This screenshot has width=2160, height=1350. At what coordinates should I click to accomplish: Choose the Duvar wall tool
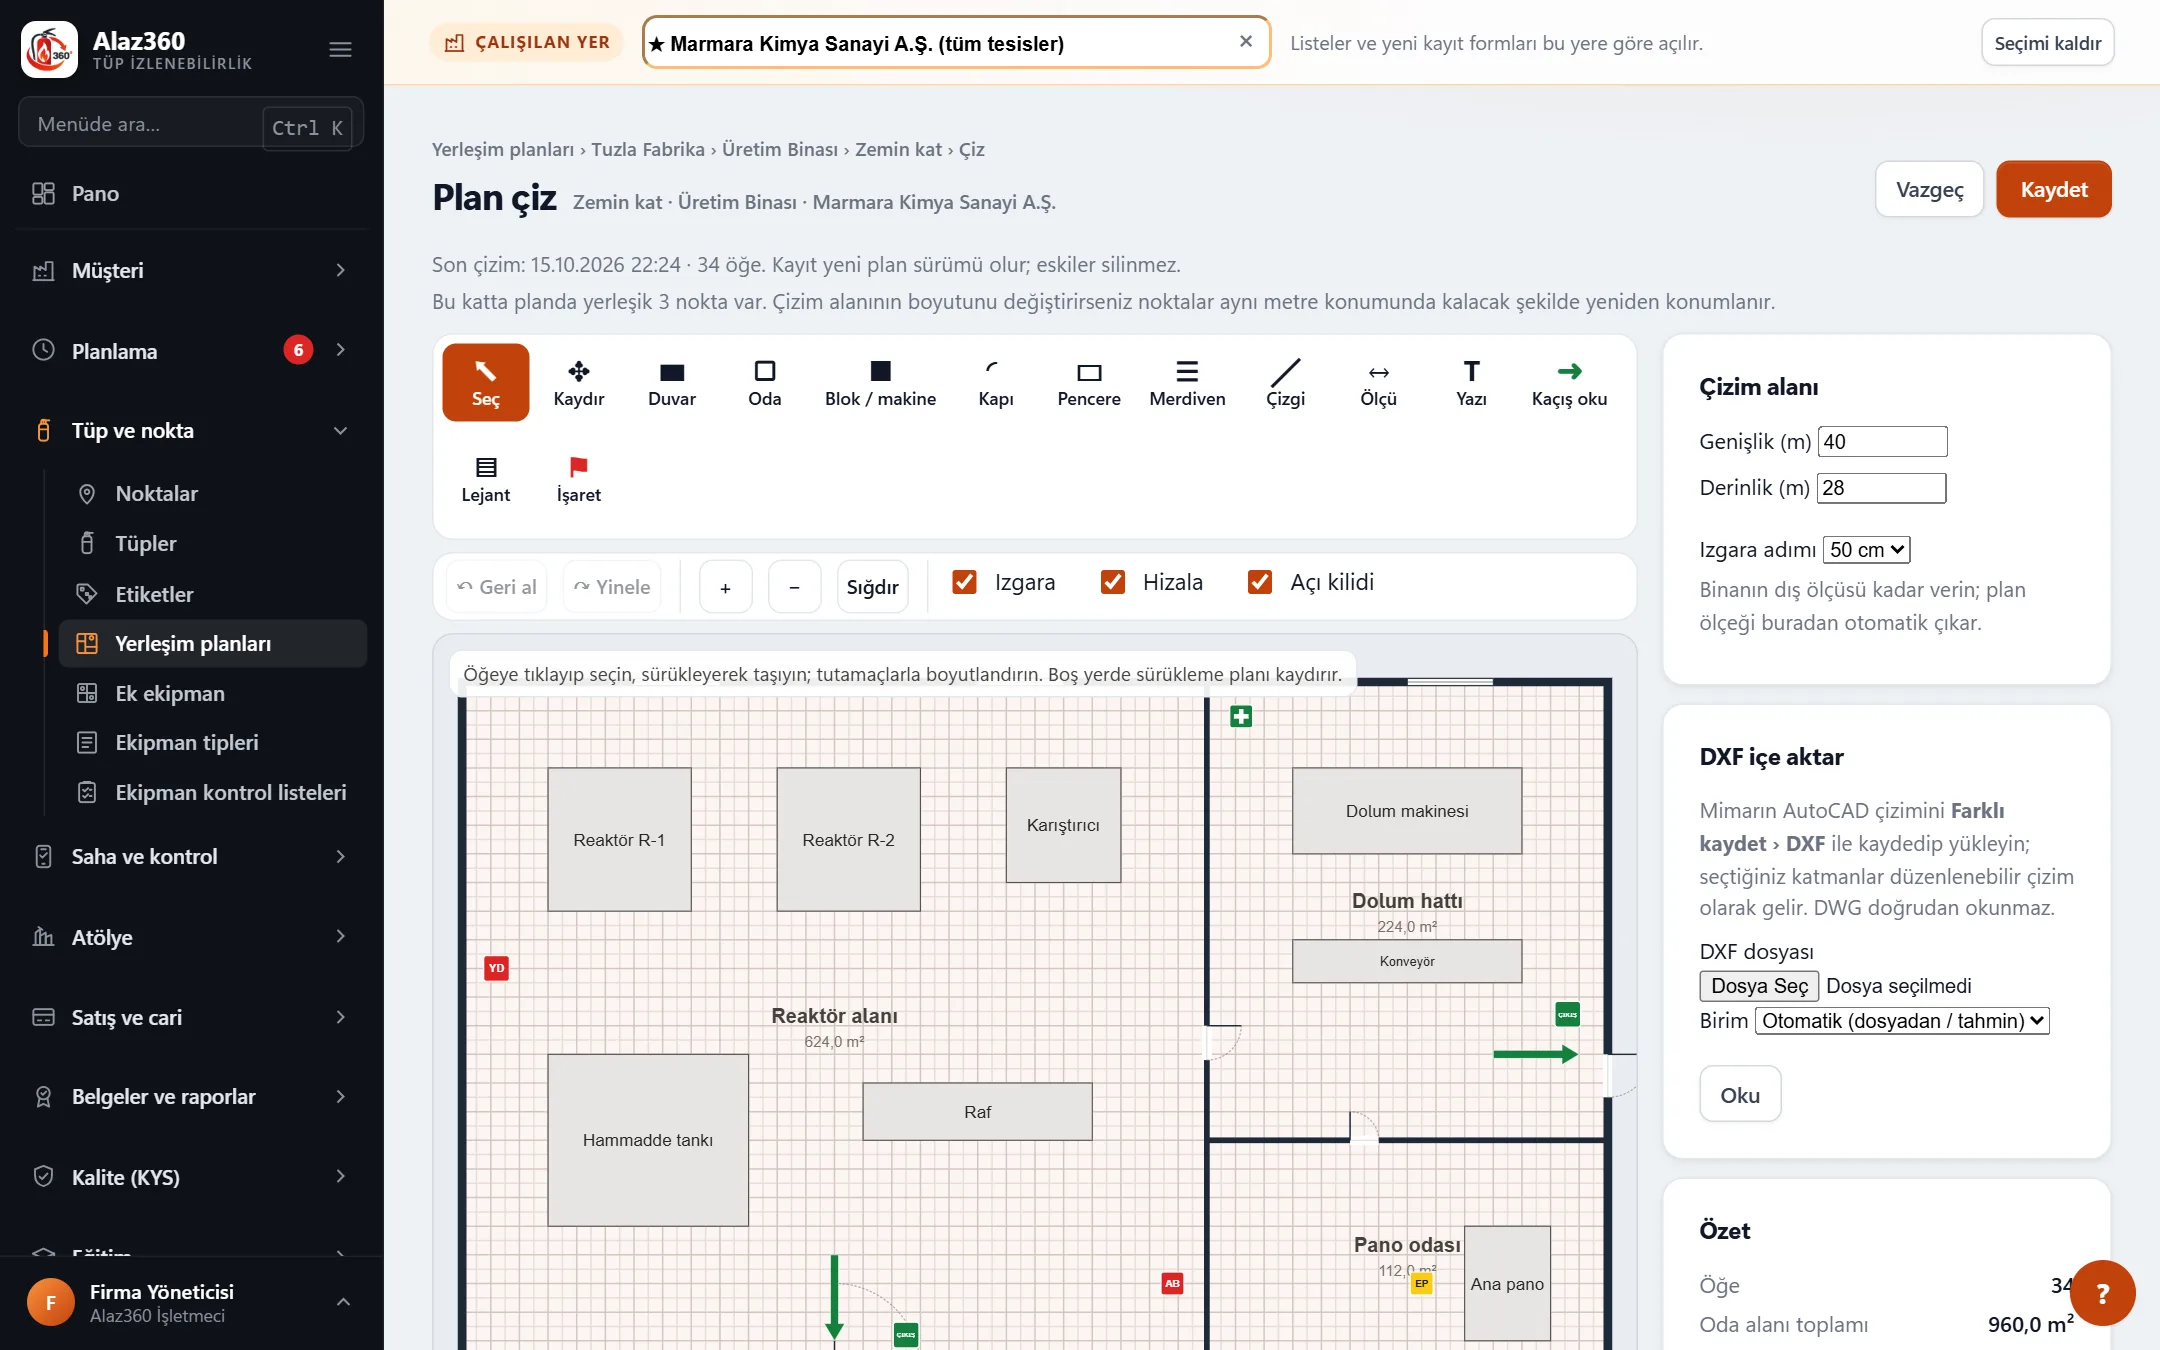coord(672,382)
